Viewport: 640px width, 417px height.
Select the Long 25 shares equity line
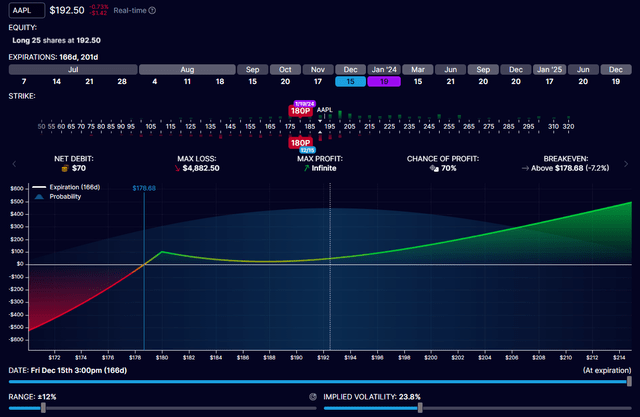coord(56,40)
